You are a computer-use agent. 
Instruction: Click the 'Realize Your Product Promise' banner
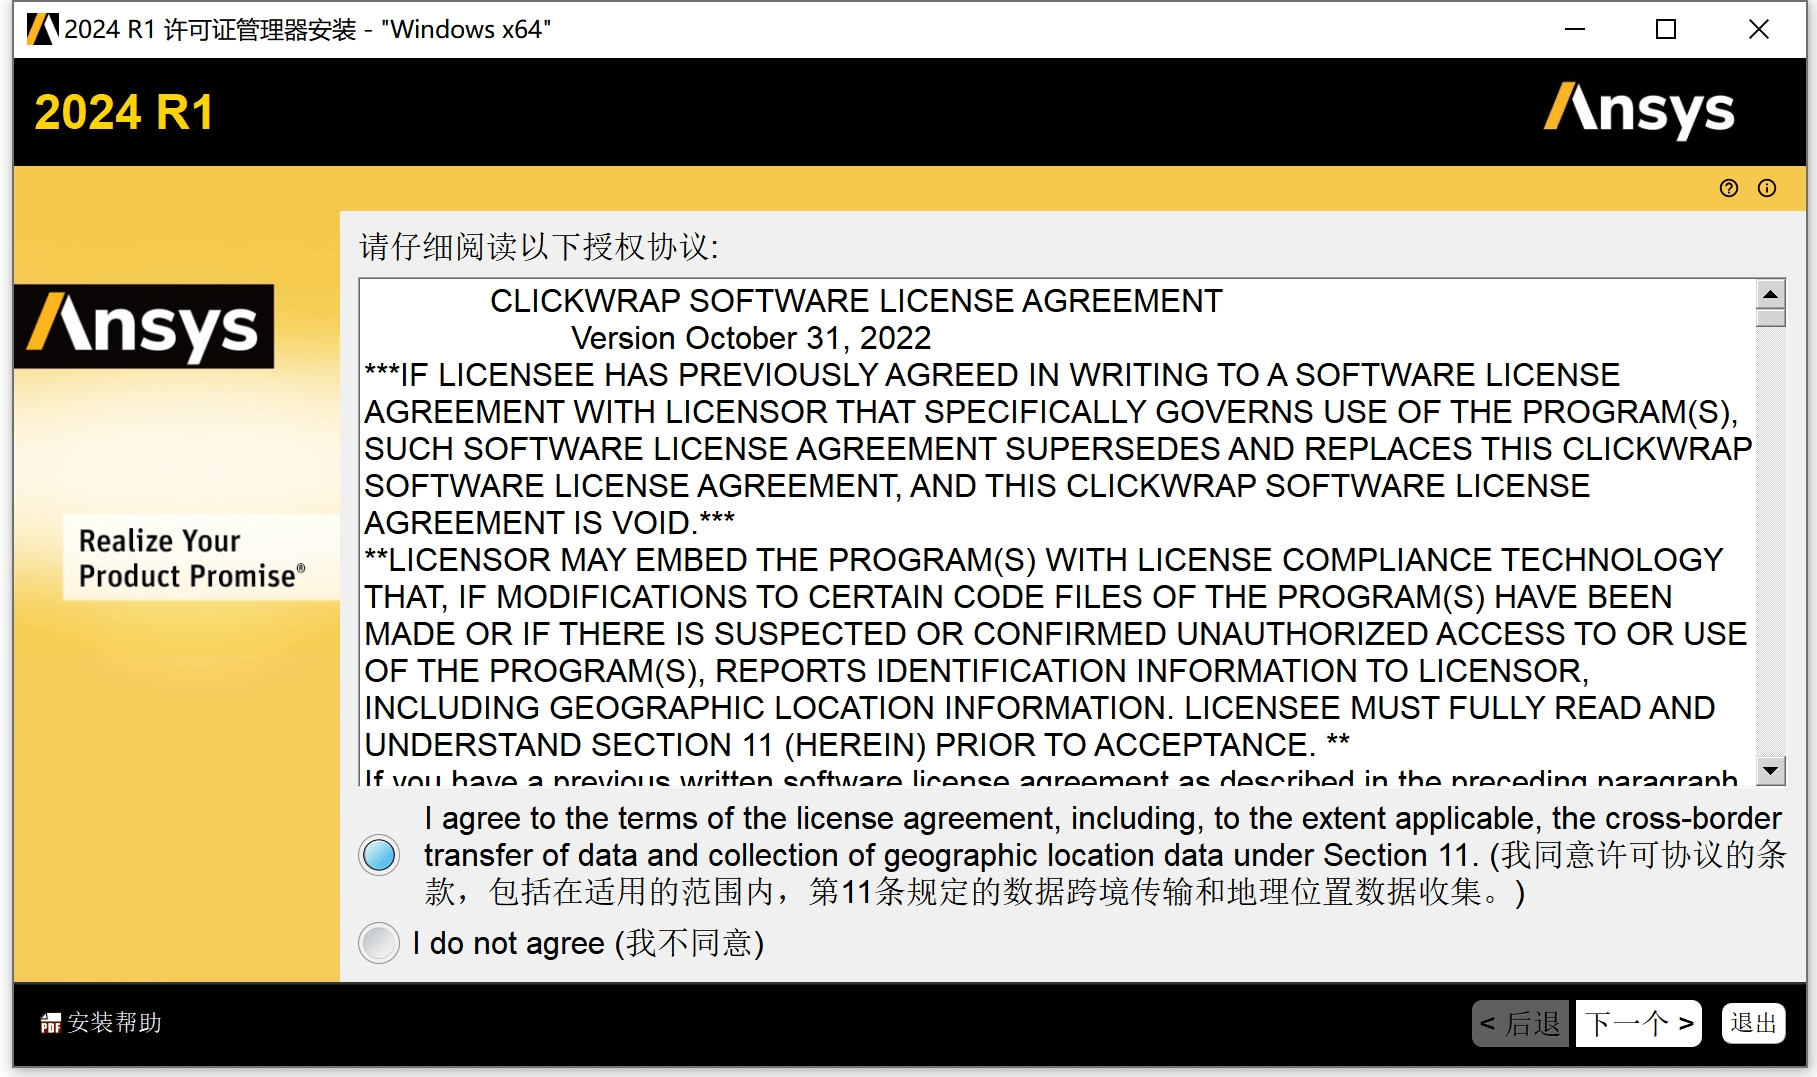pyautogui.click(x=190, y=558)
